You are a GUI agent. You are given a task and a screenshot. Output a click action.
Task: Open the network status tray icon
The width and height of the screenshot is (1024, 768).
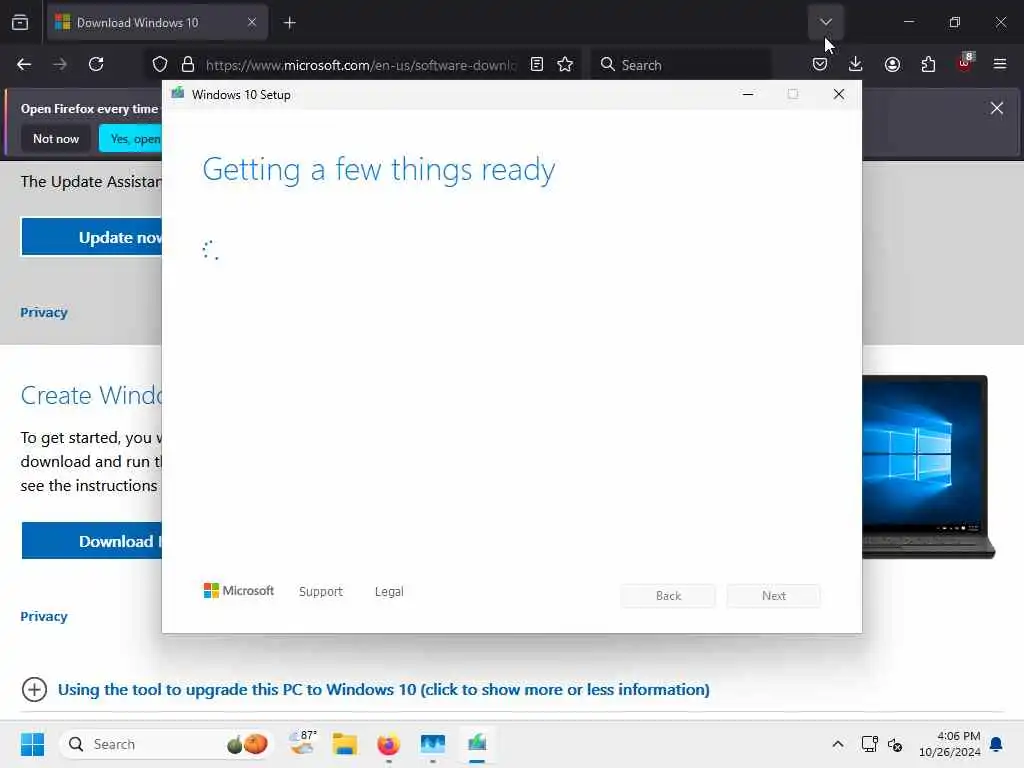tap(870, 744)
